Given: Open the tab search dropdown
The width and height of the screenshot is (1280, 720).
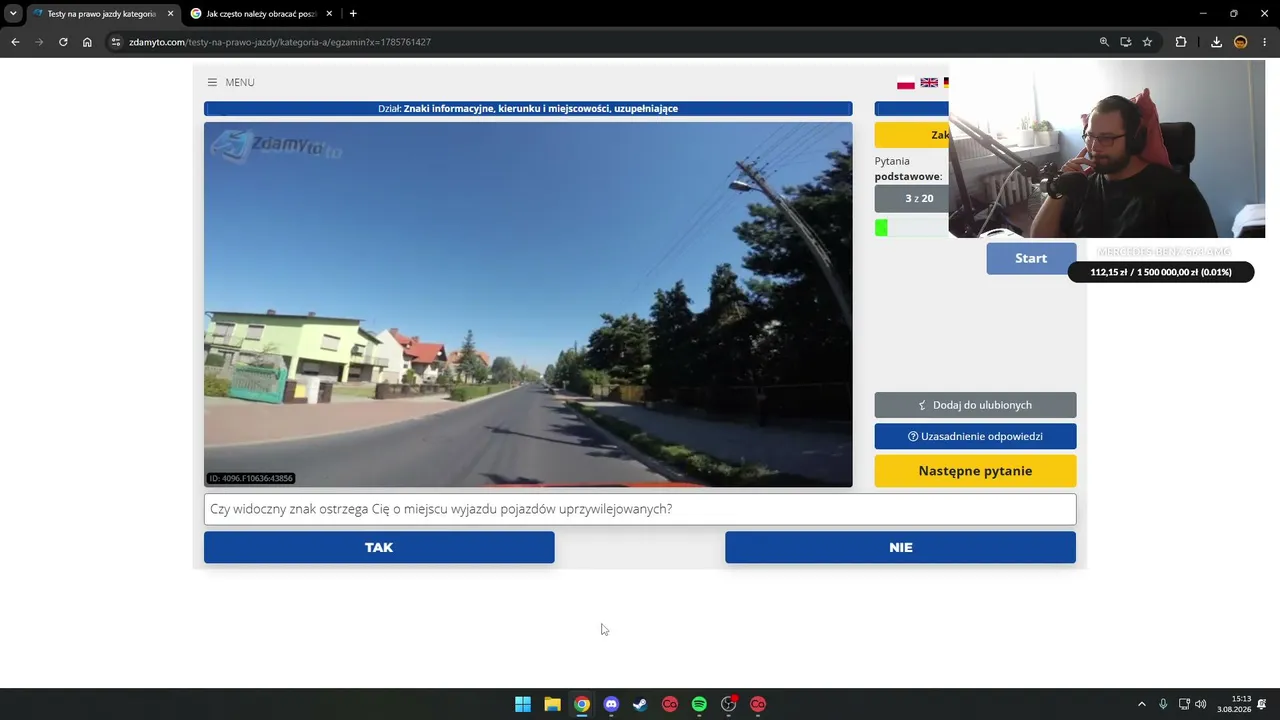Looking at the screenshot, I should coord(12,14).
